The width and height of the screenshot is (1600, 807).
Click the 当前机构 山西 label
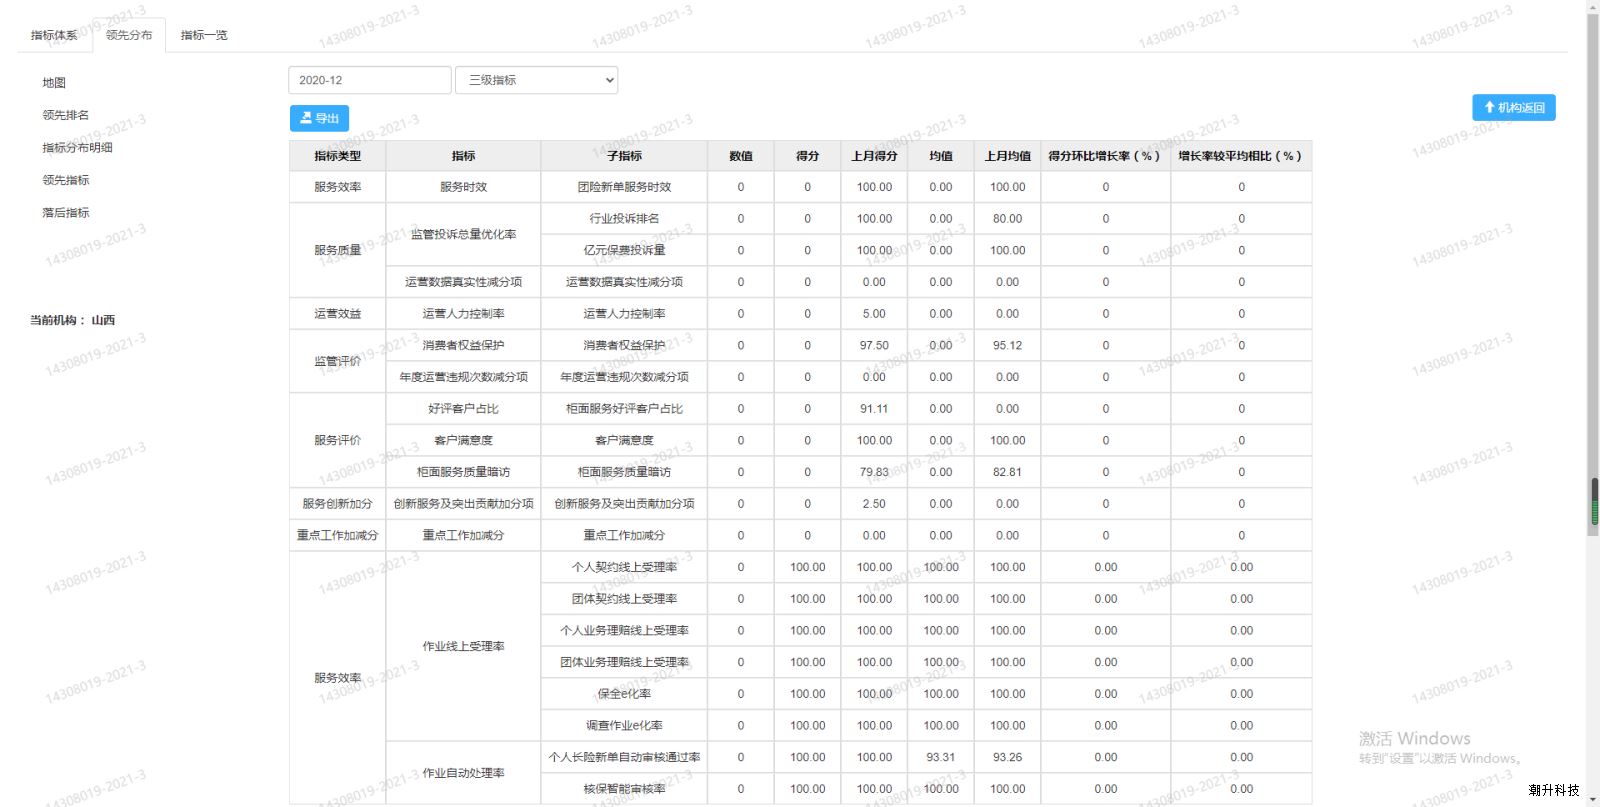[x=72, y=320]
